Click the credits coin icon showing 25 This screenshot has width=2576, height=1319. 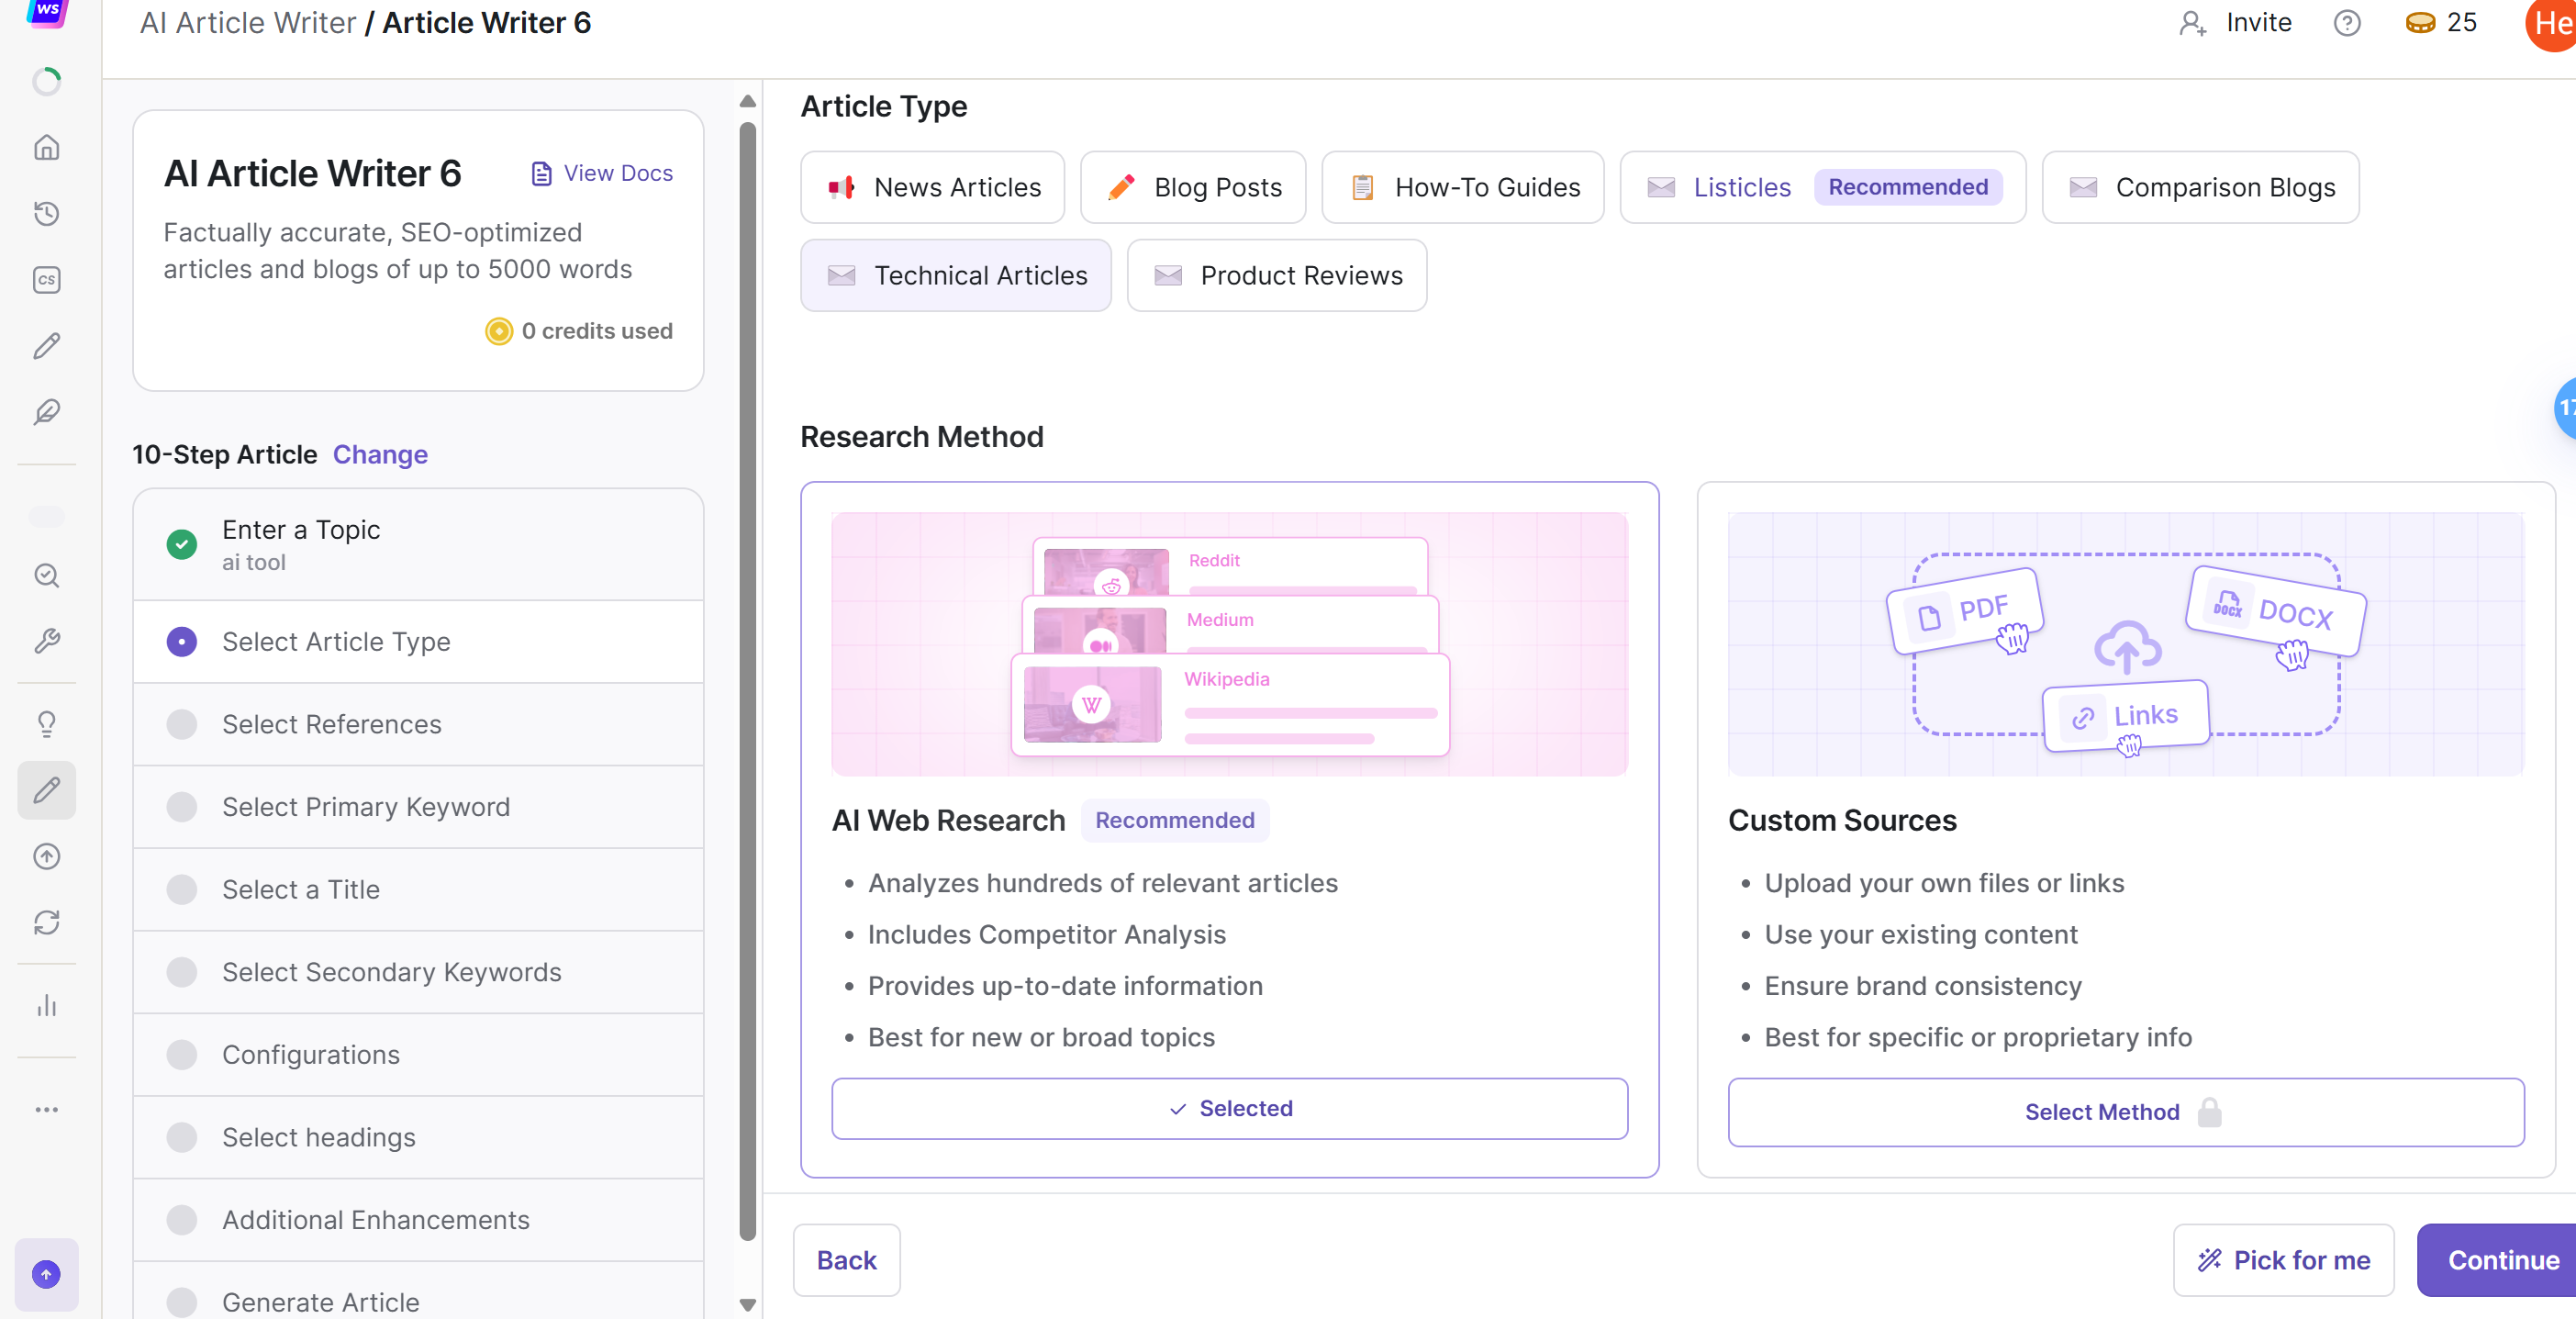(2420, 23)
